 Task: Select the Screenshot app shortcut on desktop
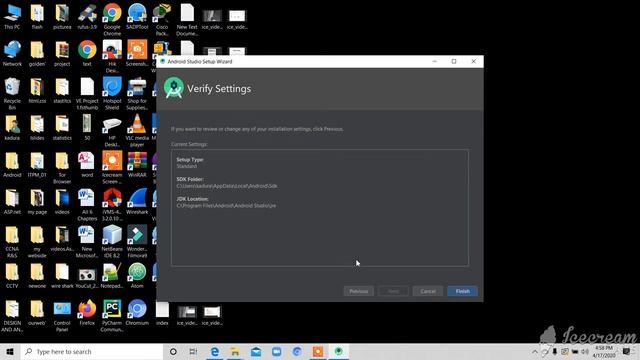coord(137,54)
